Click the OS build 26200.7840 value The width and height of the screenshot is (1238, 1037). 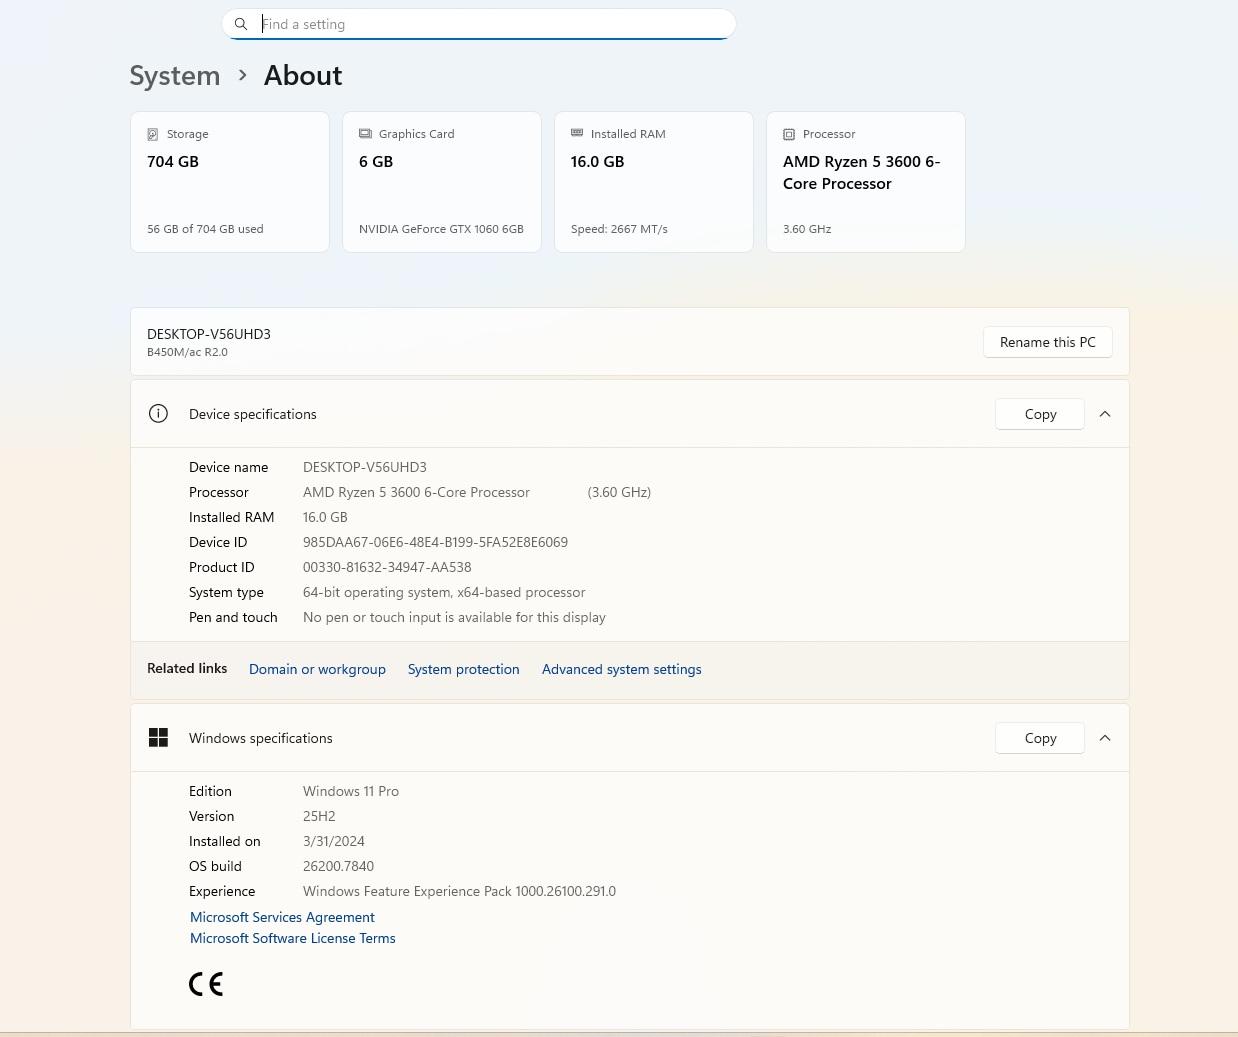pyautogui.click(x=338, y=866)
